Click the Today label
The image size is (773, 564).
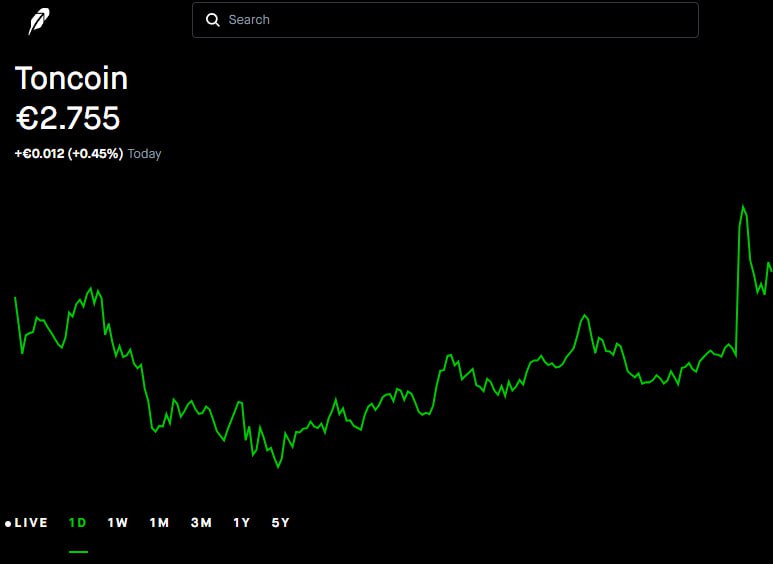[x=144, y=154]
